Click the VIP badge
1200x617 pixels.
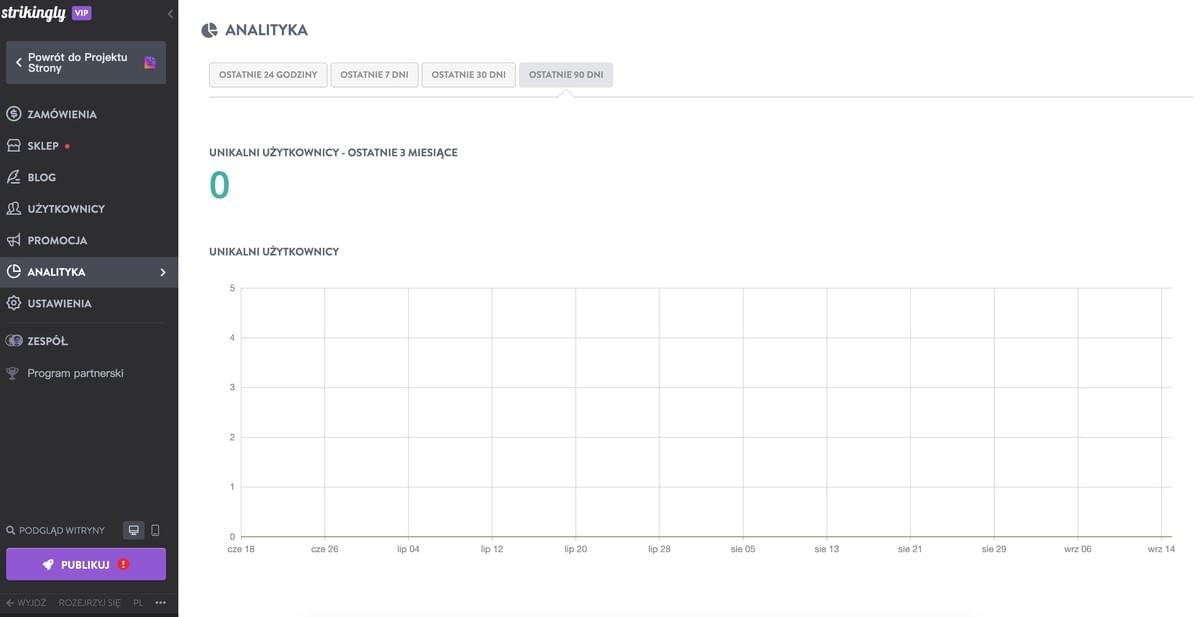point(82,13)
